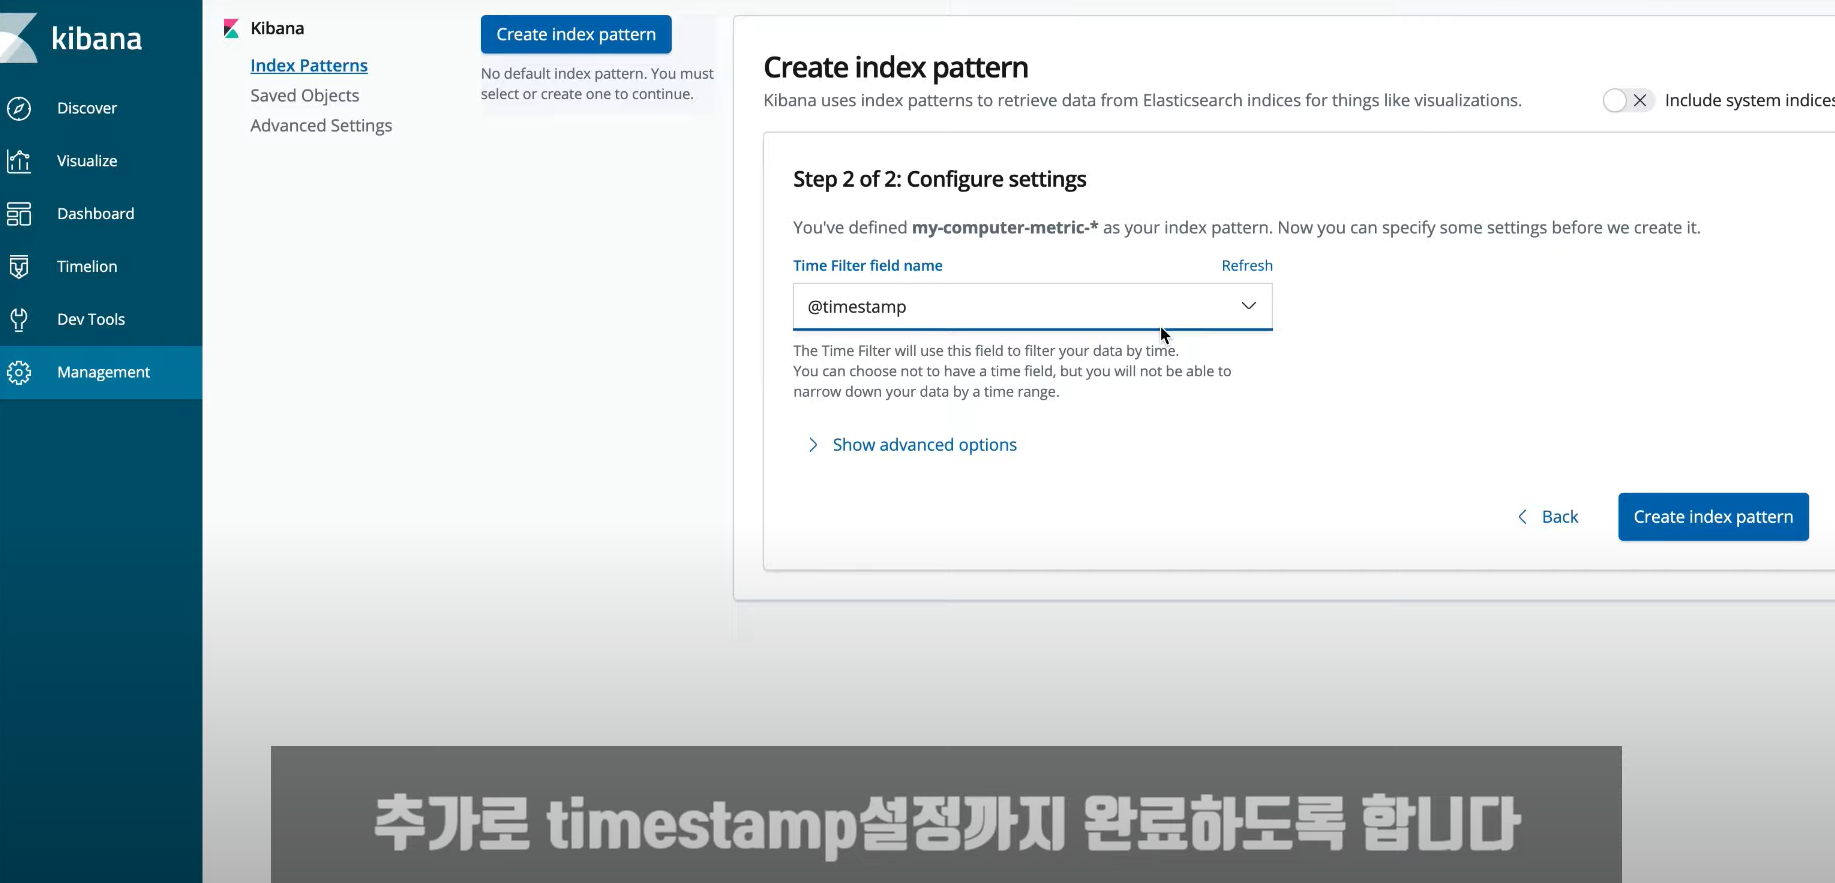Screen dimensions: 1835x883
Task: Open Advanced Settings section
Action: tap(321, 126)
